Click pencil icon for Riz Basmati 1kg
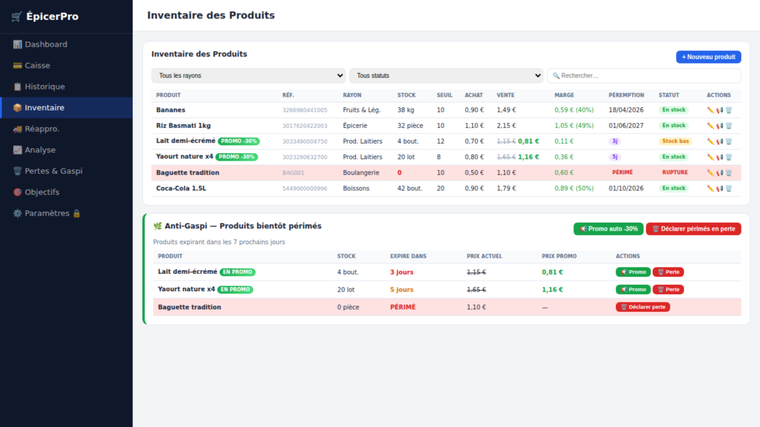Image resolution: width=760 pixels, height=427 pixels. [710, 126]
